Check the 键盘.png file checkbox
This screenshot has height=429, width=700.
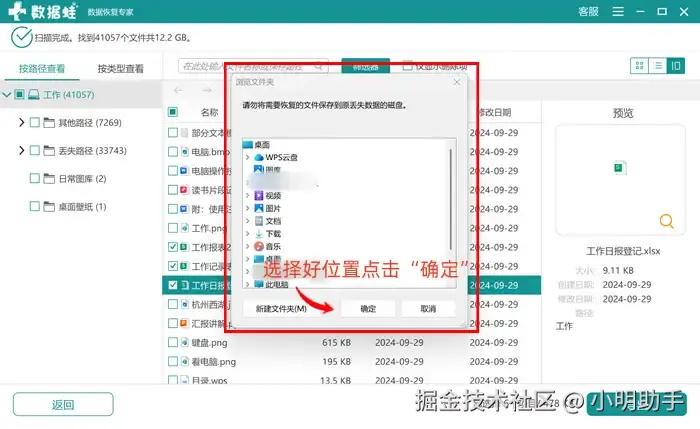click(173, 342)
